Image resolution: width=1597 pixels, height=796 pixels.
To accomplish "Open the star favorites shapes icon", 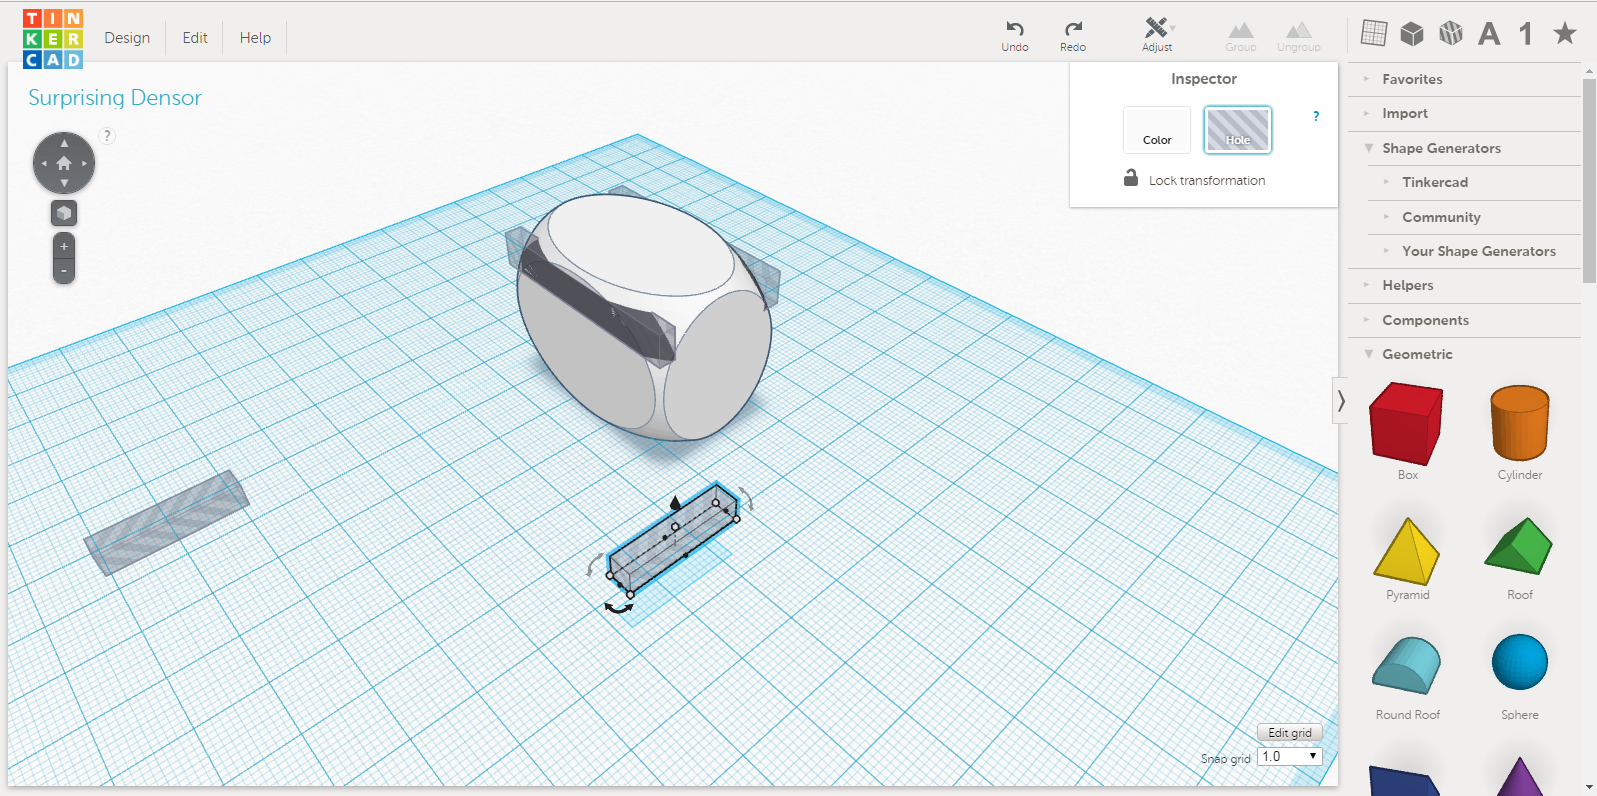I will tap(1565, 33).
